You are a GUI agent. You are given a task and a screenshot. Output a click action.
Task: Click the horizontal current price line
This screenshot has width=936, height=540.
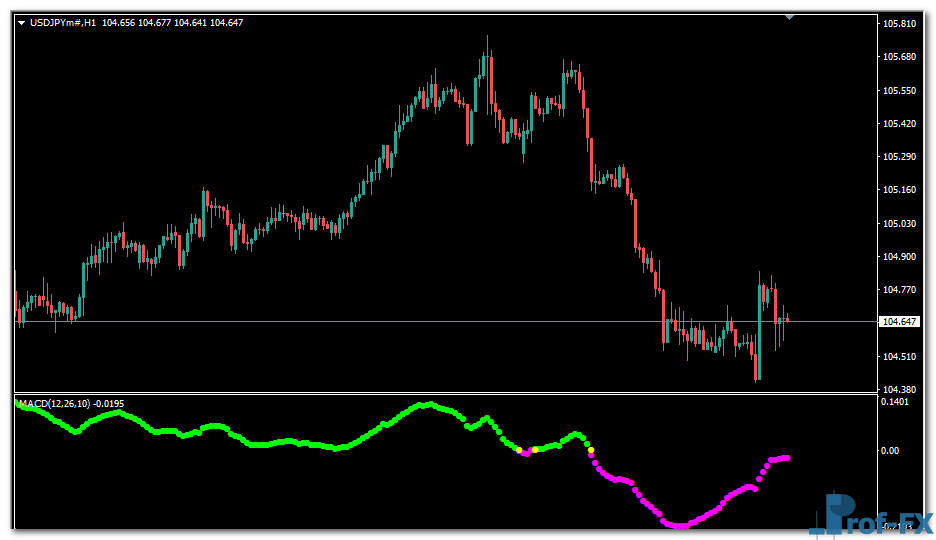400,321
